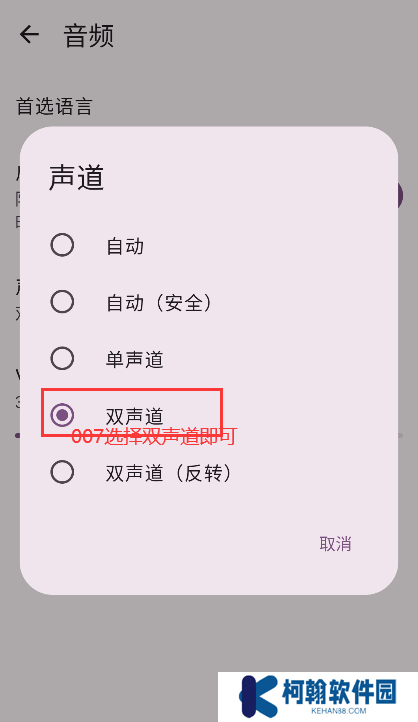Click the 音频 page title
Image resolution: width=418 pixels, height=722 pixels.
88,36
